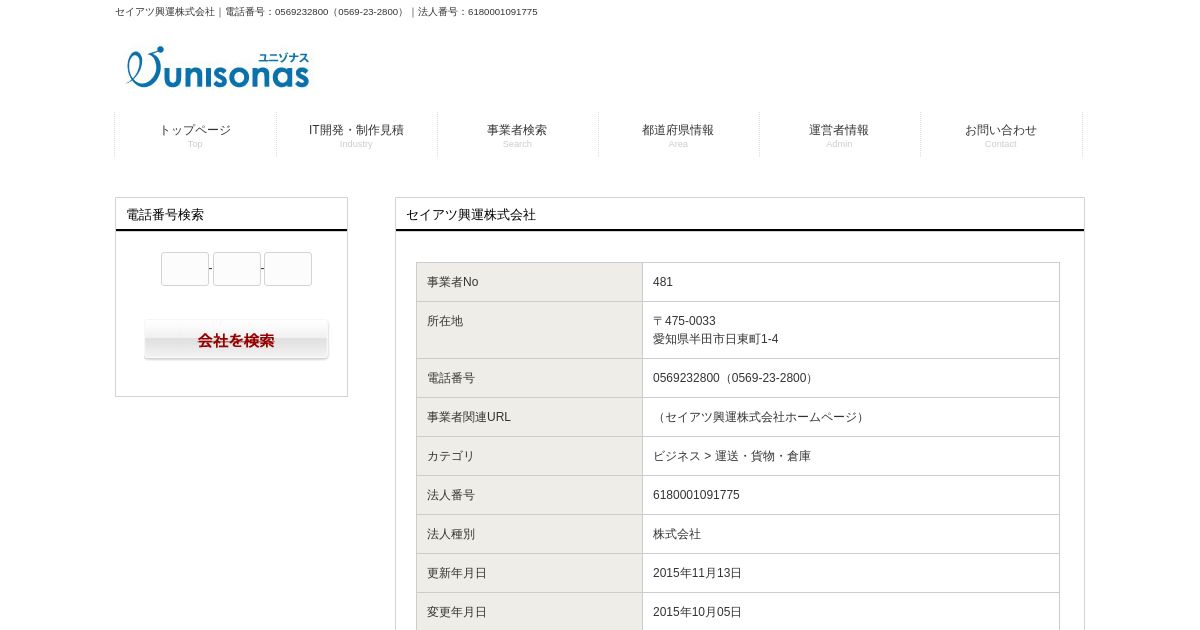Open the トップページ menu item

click(x=195, y=135)
